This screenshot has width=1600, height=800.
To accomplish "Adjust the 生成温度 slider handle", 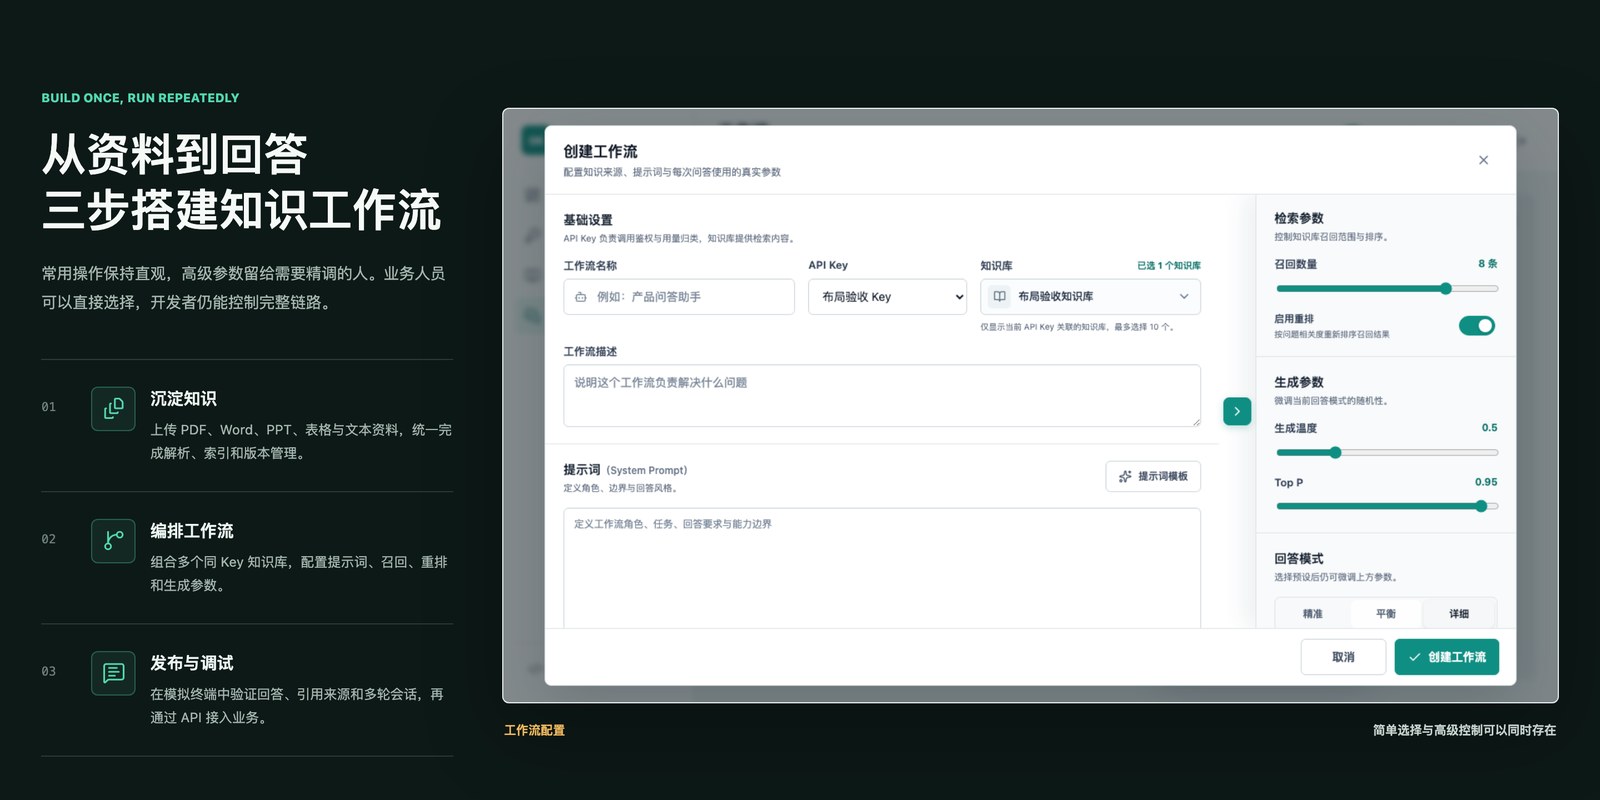I will point(1335,453).
